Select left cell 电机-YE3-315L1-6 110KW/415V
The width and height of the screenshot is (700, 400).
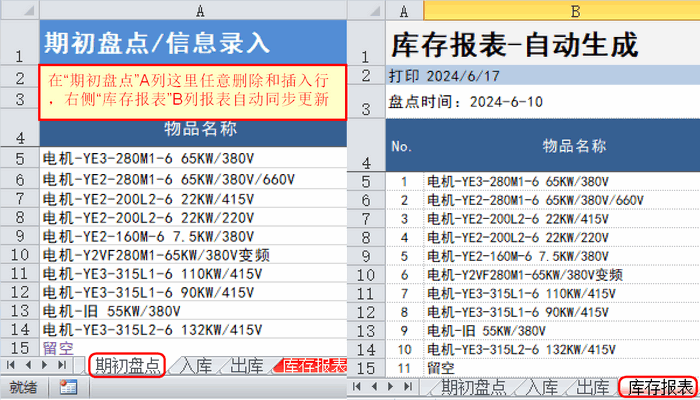193,273
